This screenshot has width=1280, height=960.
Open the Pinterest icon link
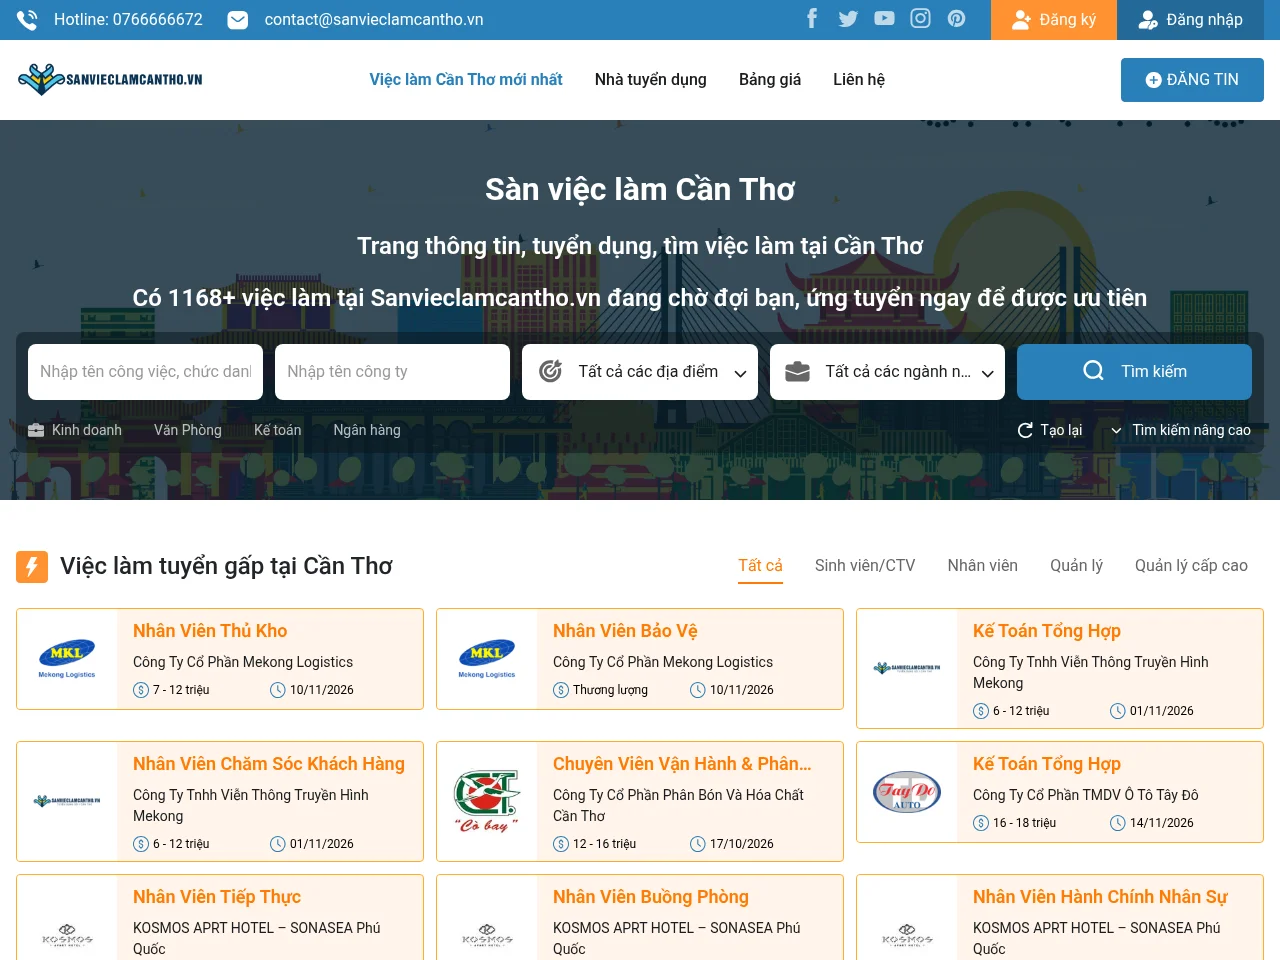tap(957, 19)
